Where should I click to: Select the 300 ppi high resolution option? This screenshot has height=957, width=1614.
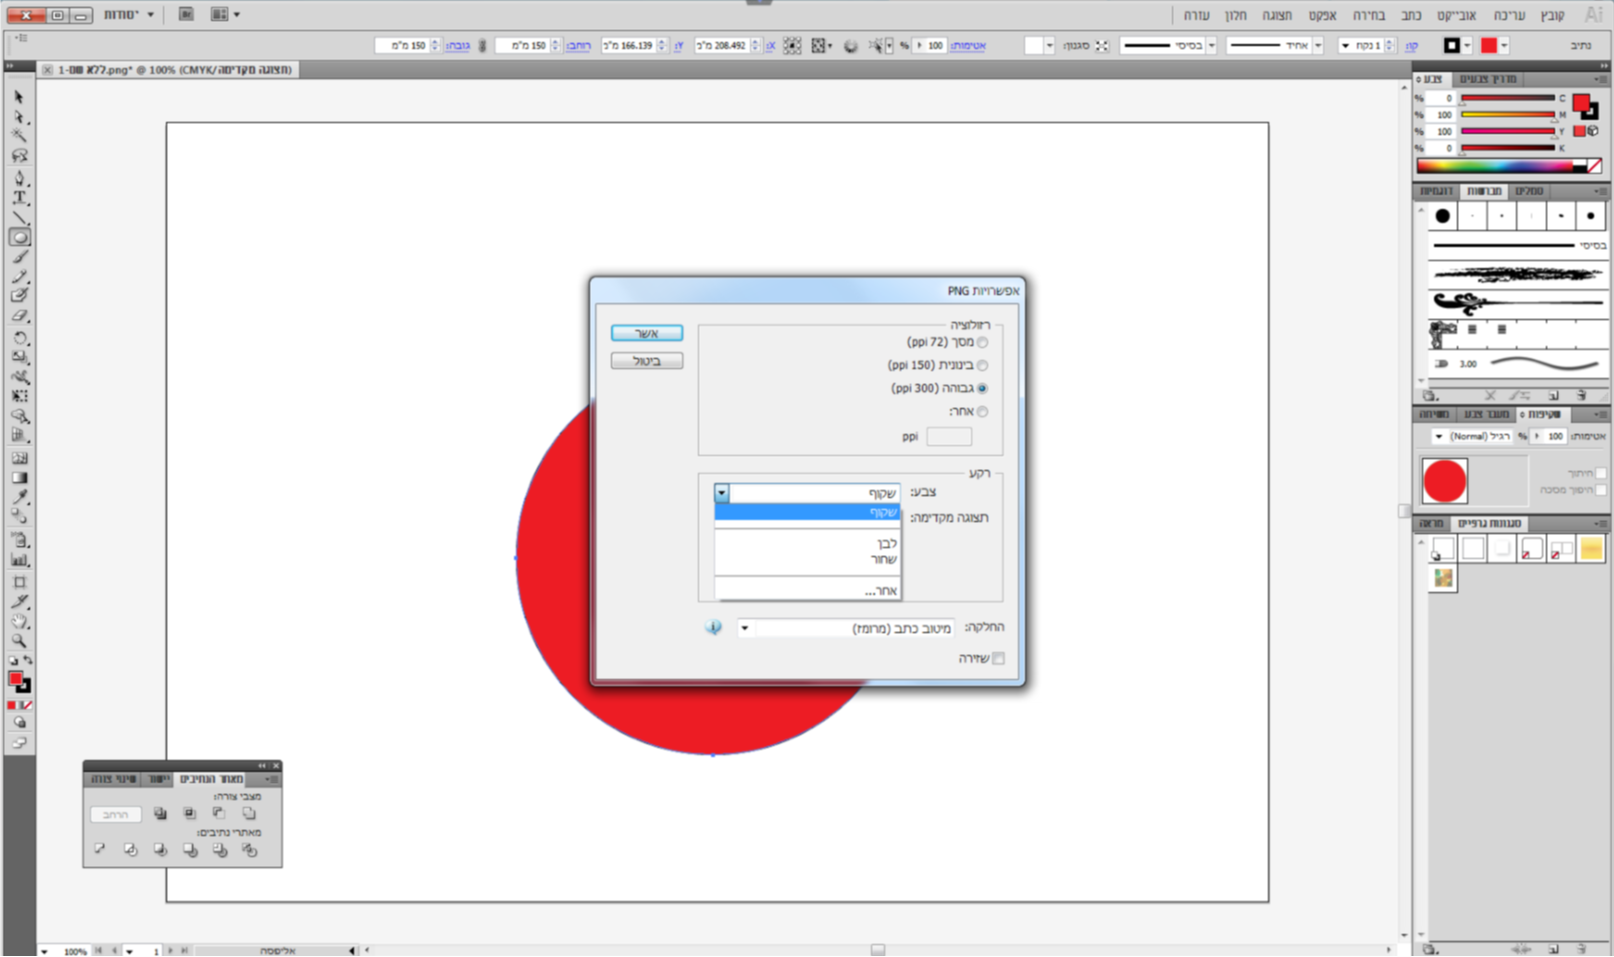[982, 388]
